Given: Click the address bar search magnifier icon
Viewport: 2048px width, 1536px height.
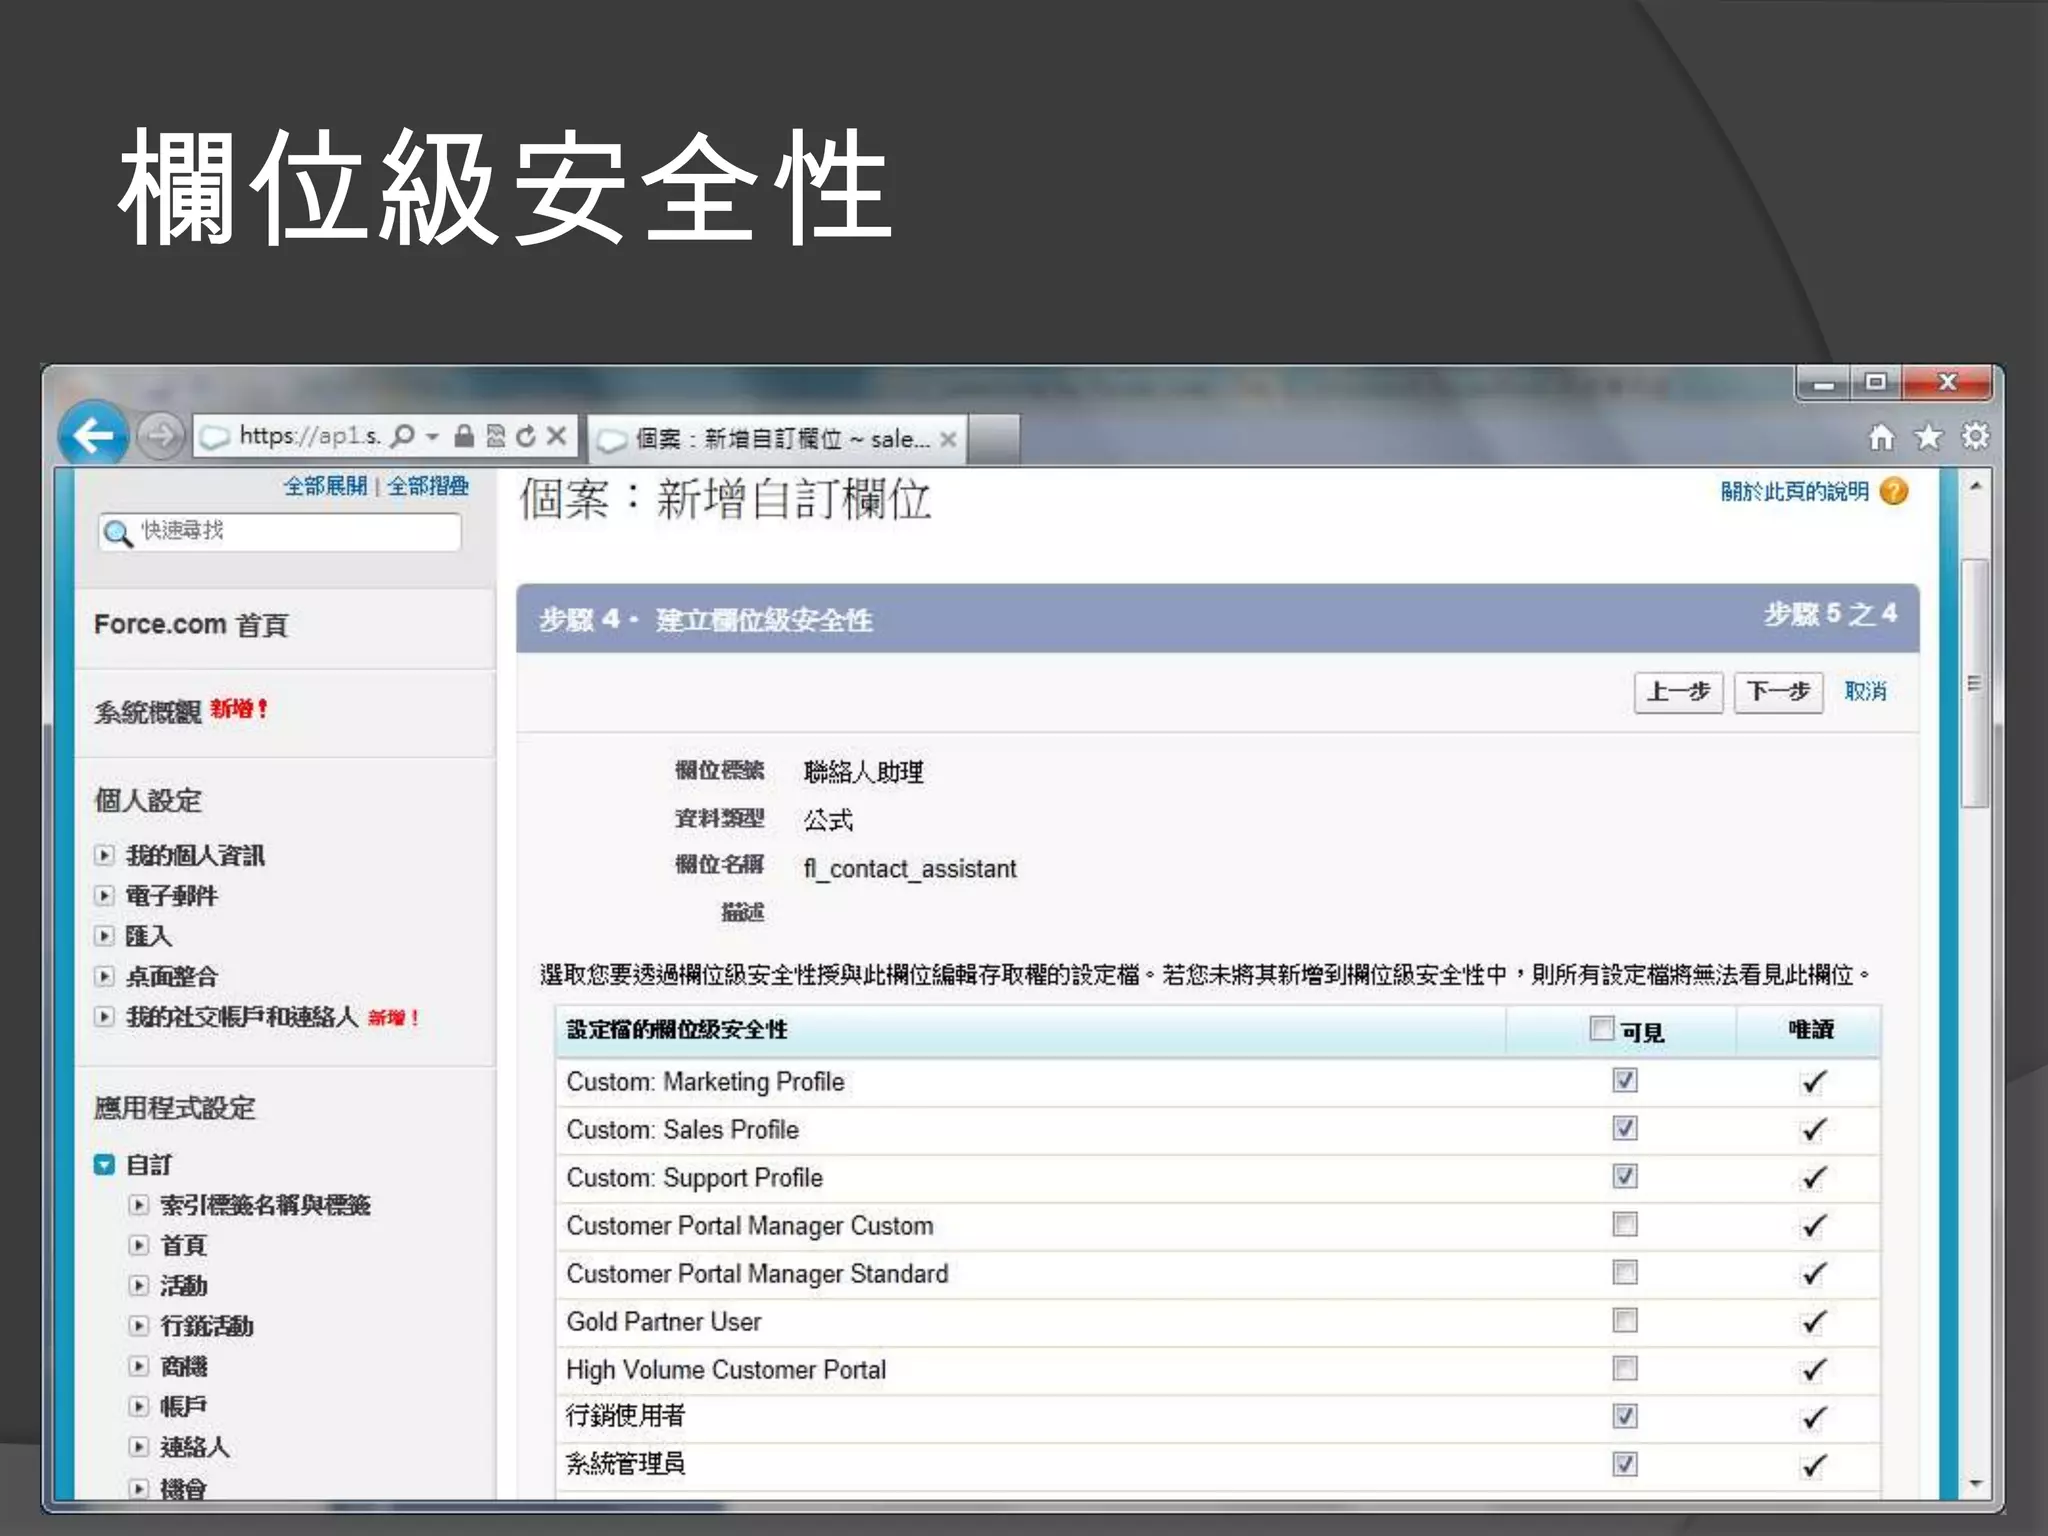Looking at the screenshot, I should [403, 436].
